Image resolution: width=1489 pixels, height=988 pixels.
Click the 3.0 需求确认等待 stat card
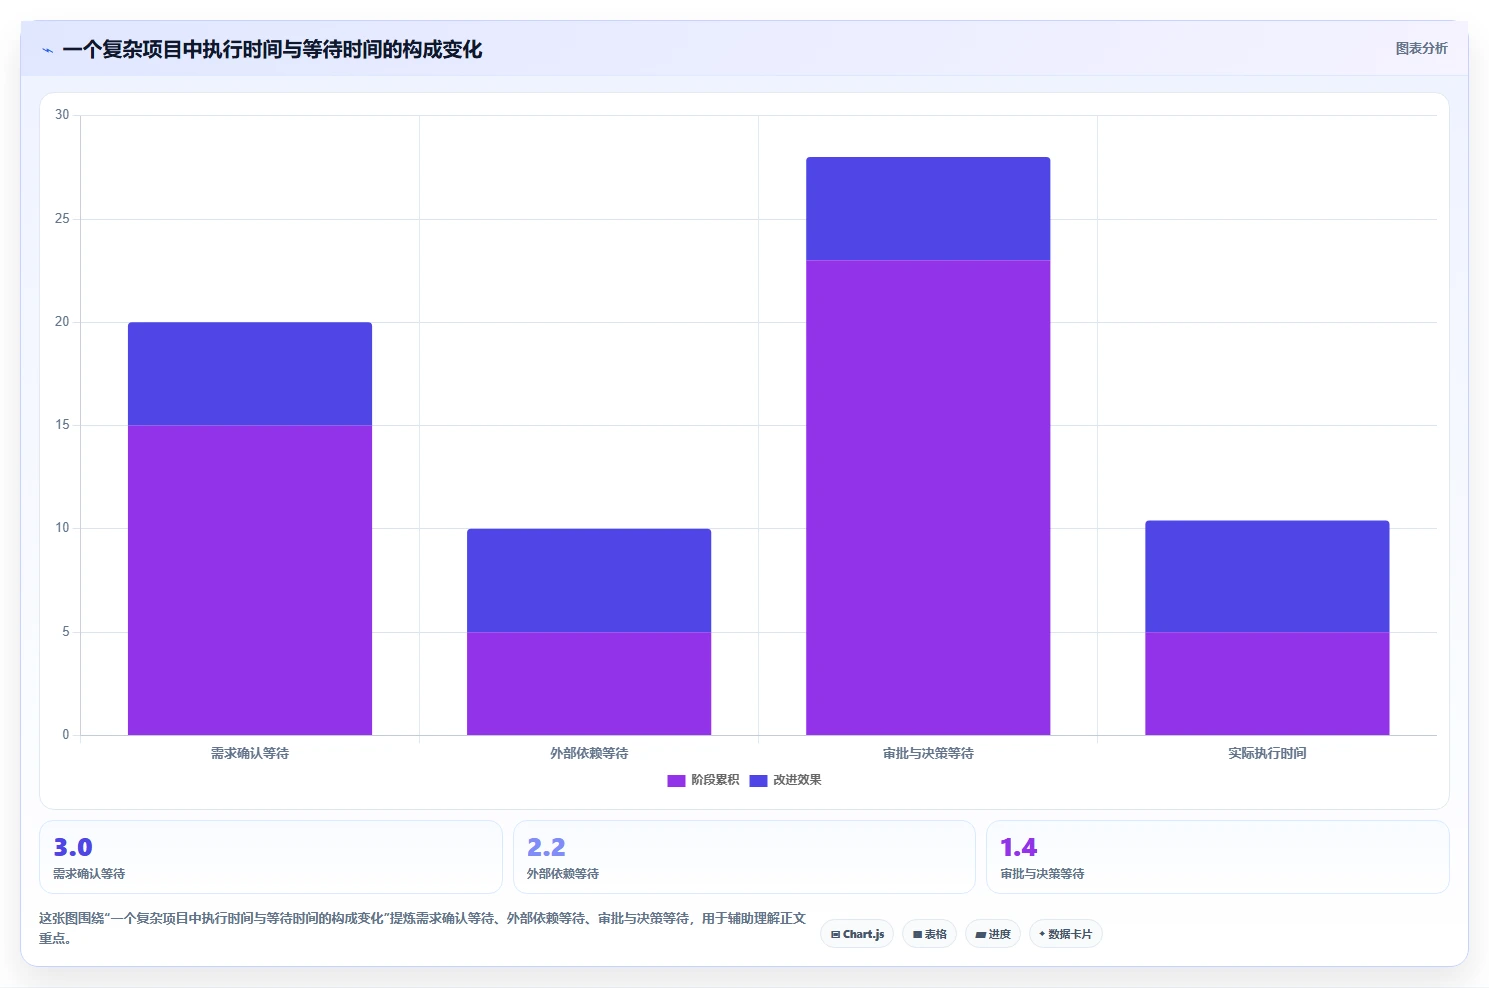[x=270, y=857]
